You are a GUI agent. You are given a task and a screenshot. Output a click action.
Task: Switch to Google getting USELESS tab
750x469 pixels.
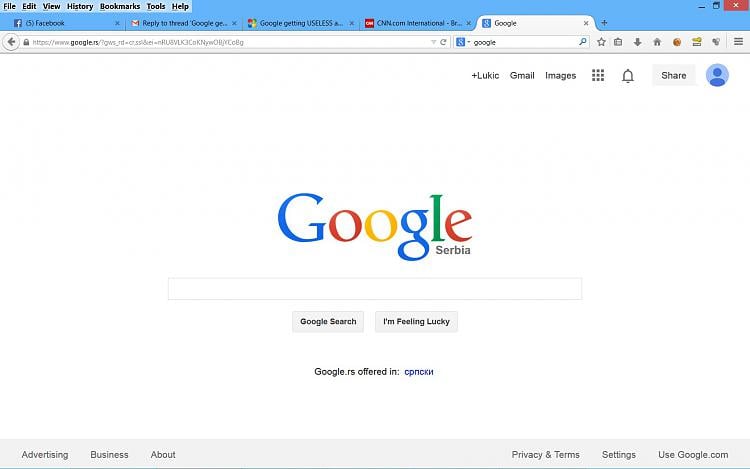[x=301, y=23]
